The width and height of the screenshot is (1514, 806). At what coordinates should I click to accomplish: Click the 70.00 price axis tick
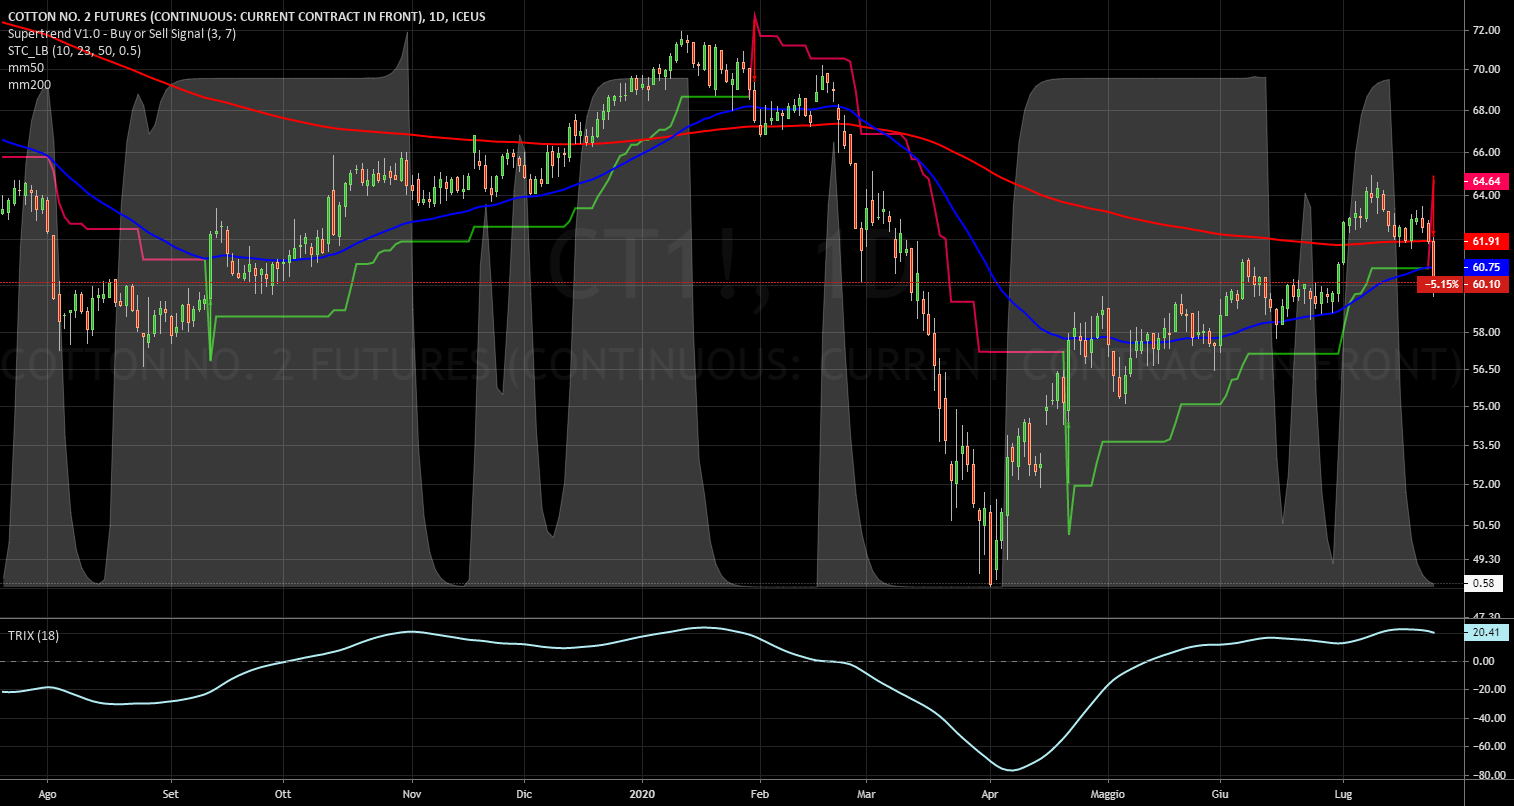1485,69
